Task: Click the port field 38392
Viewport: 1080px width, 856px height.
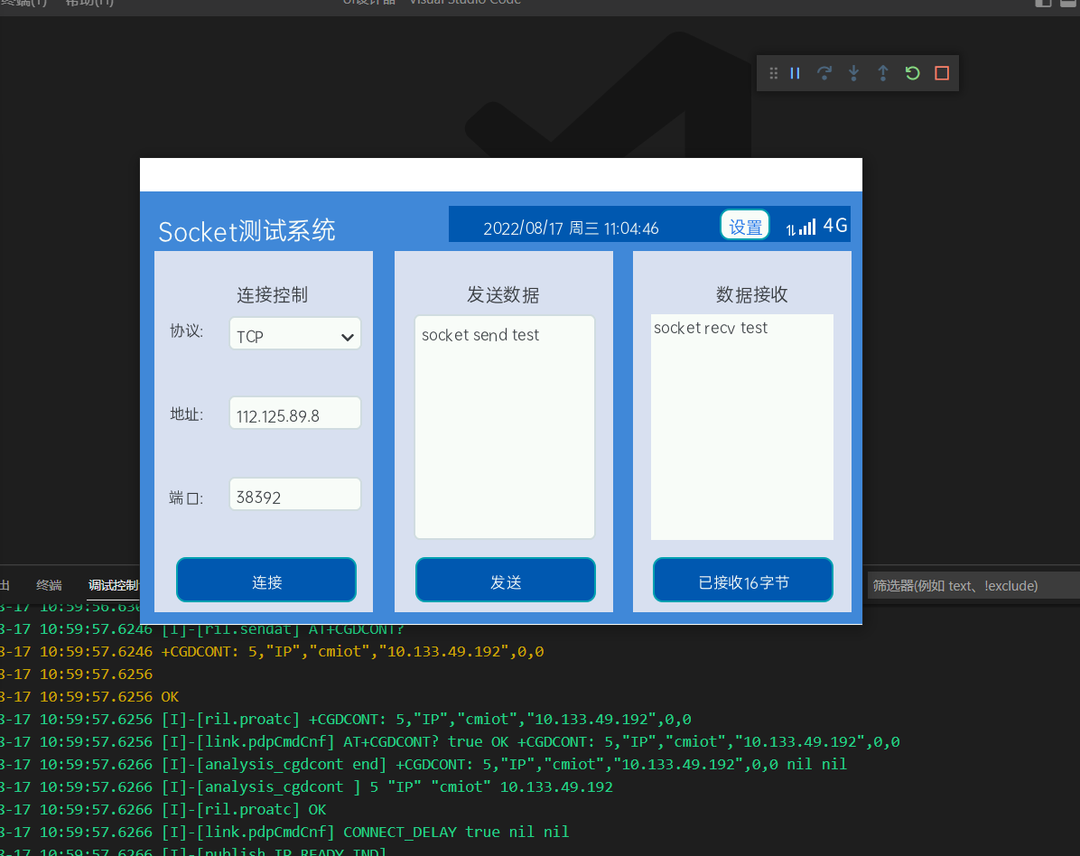Action: tap(295, 494)
